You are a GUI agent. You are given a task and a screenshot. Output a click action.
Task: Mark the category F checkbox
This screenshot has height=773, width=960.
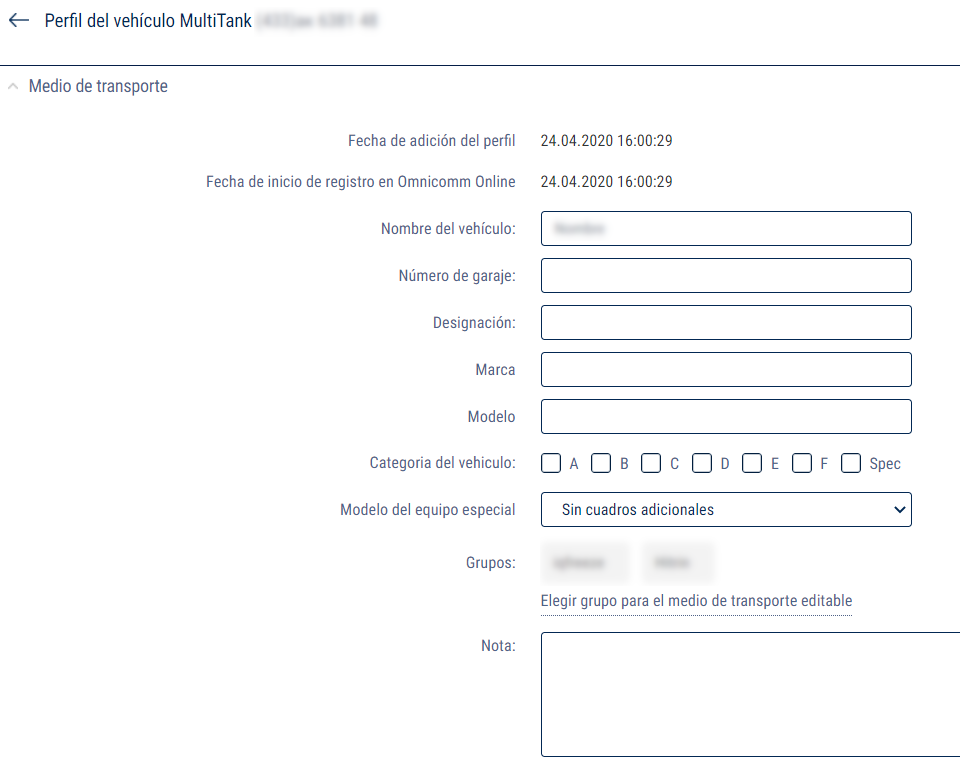coord(801,463)
